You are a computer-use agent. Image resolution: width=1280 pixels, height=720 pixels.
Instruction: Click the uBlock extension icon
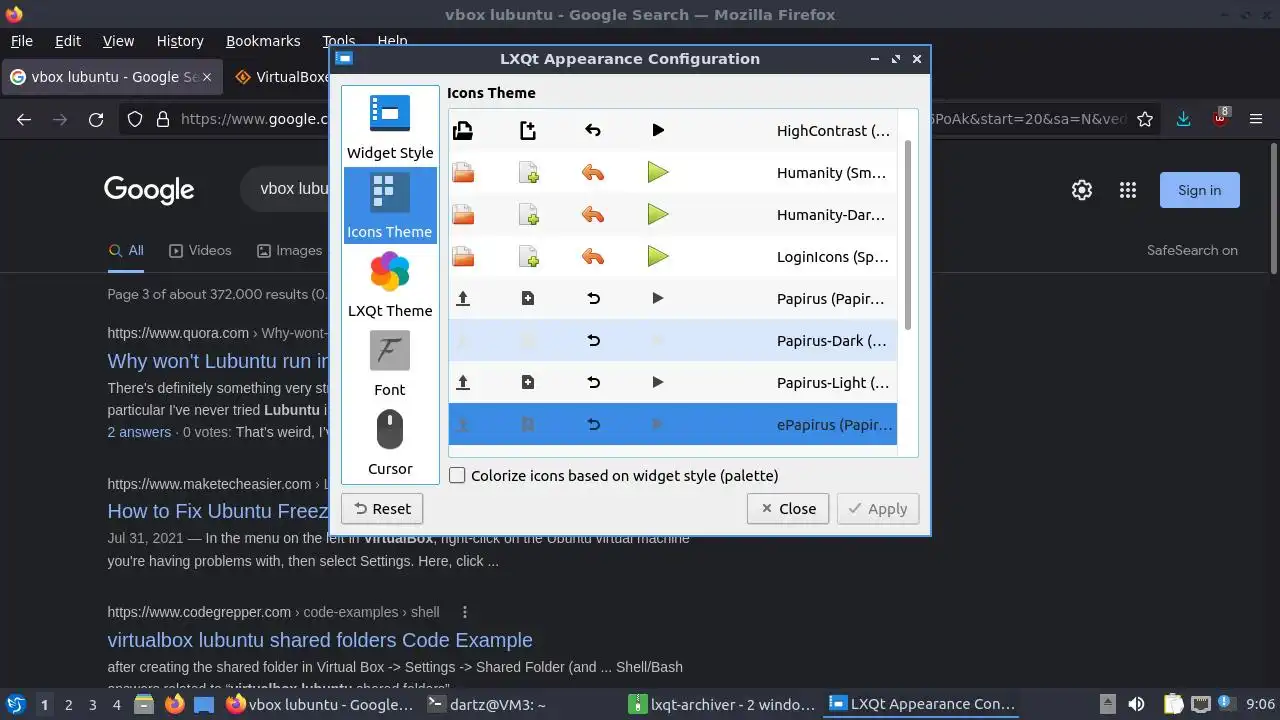1220,118
